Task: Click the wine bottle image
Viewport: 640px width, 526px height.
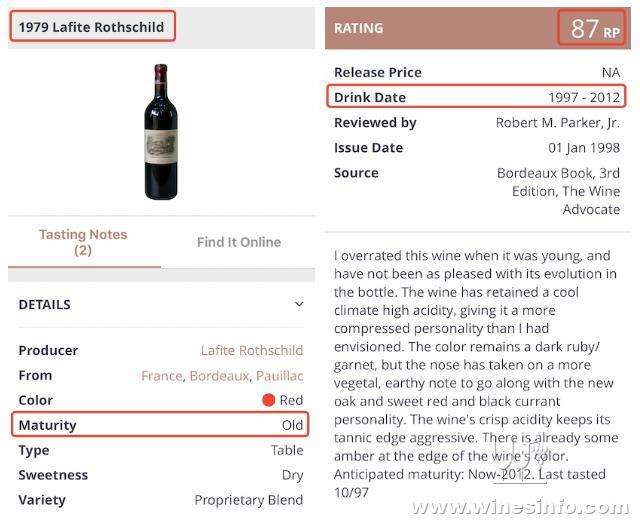Action: [161, 132]
